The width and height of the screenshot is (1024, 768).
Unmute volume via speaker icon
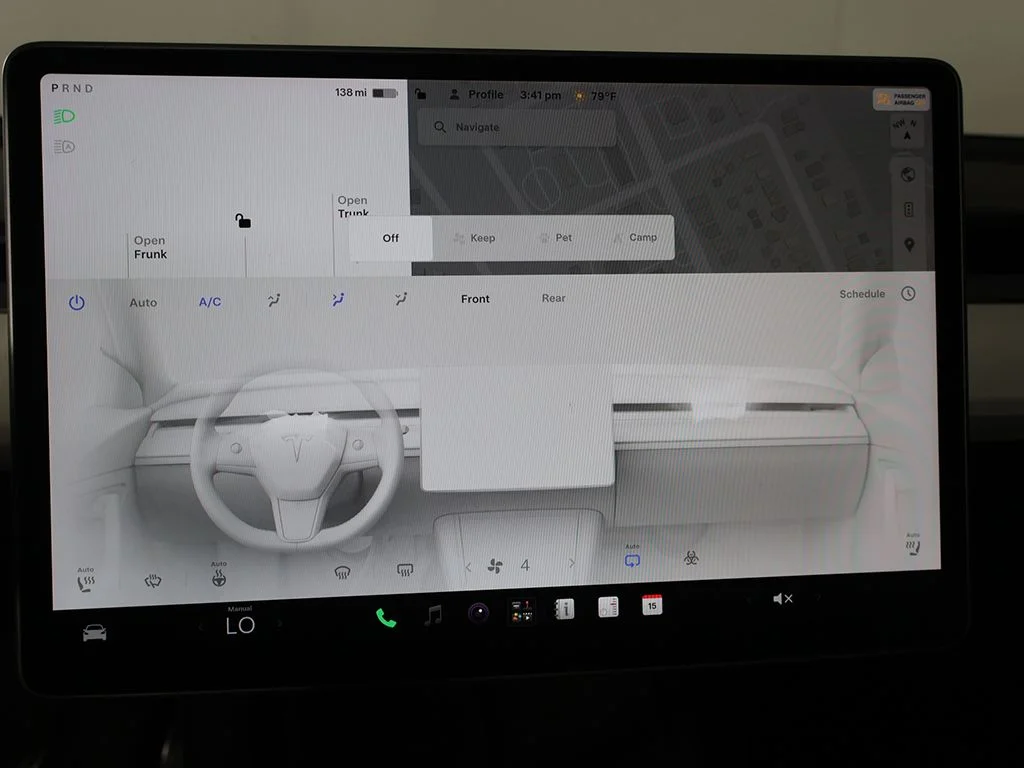[782, 598]
